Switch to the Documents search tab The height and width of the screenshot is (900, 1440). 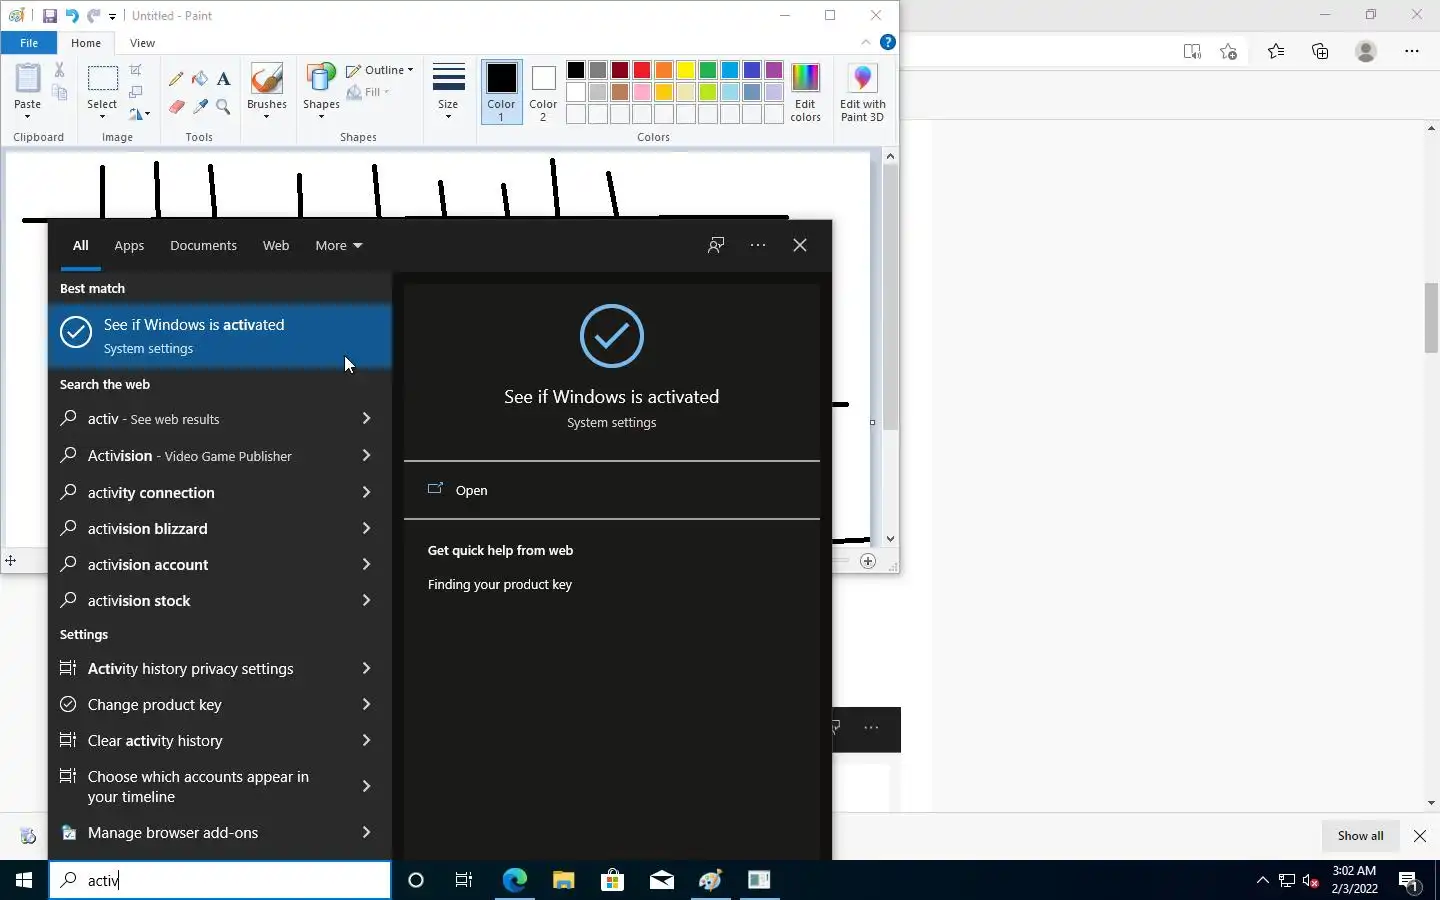pos(203,245)
